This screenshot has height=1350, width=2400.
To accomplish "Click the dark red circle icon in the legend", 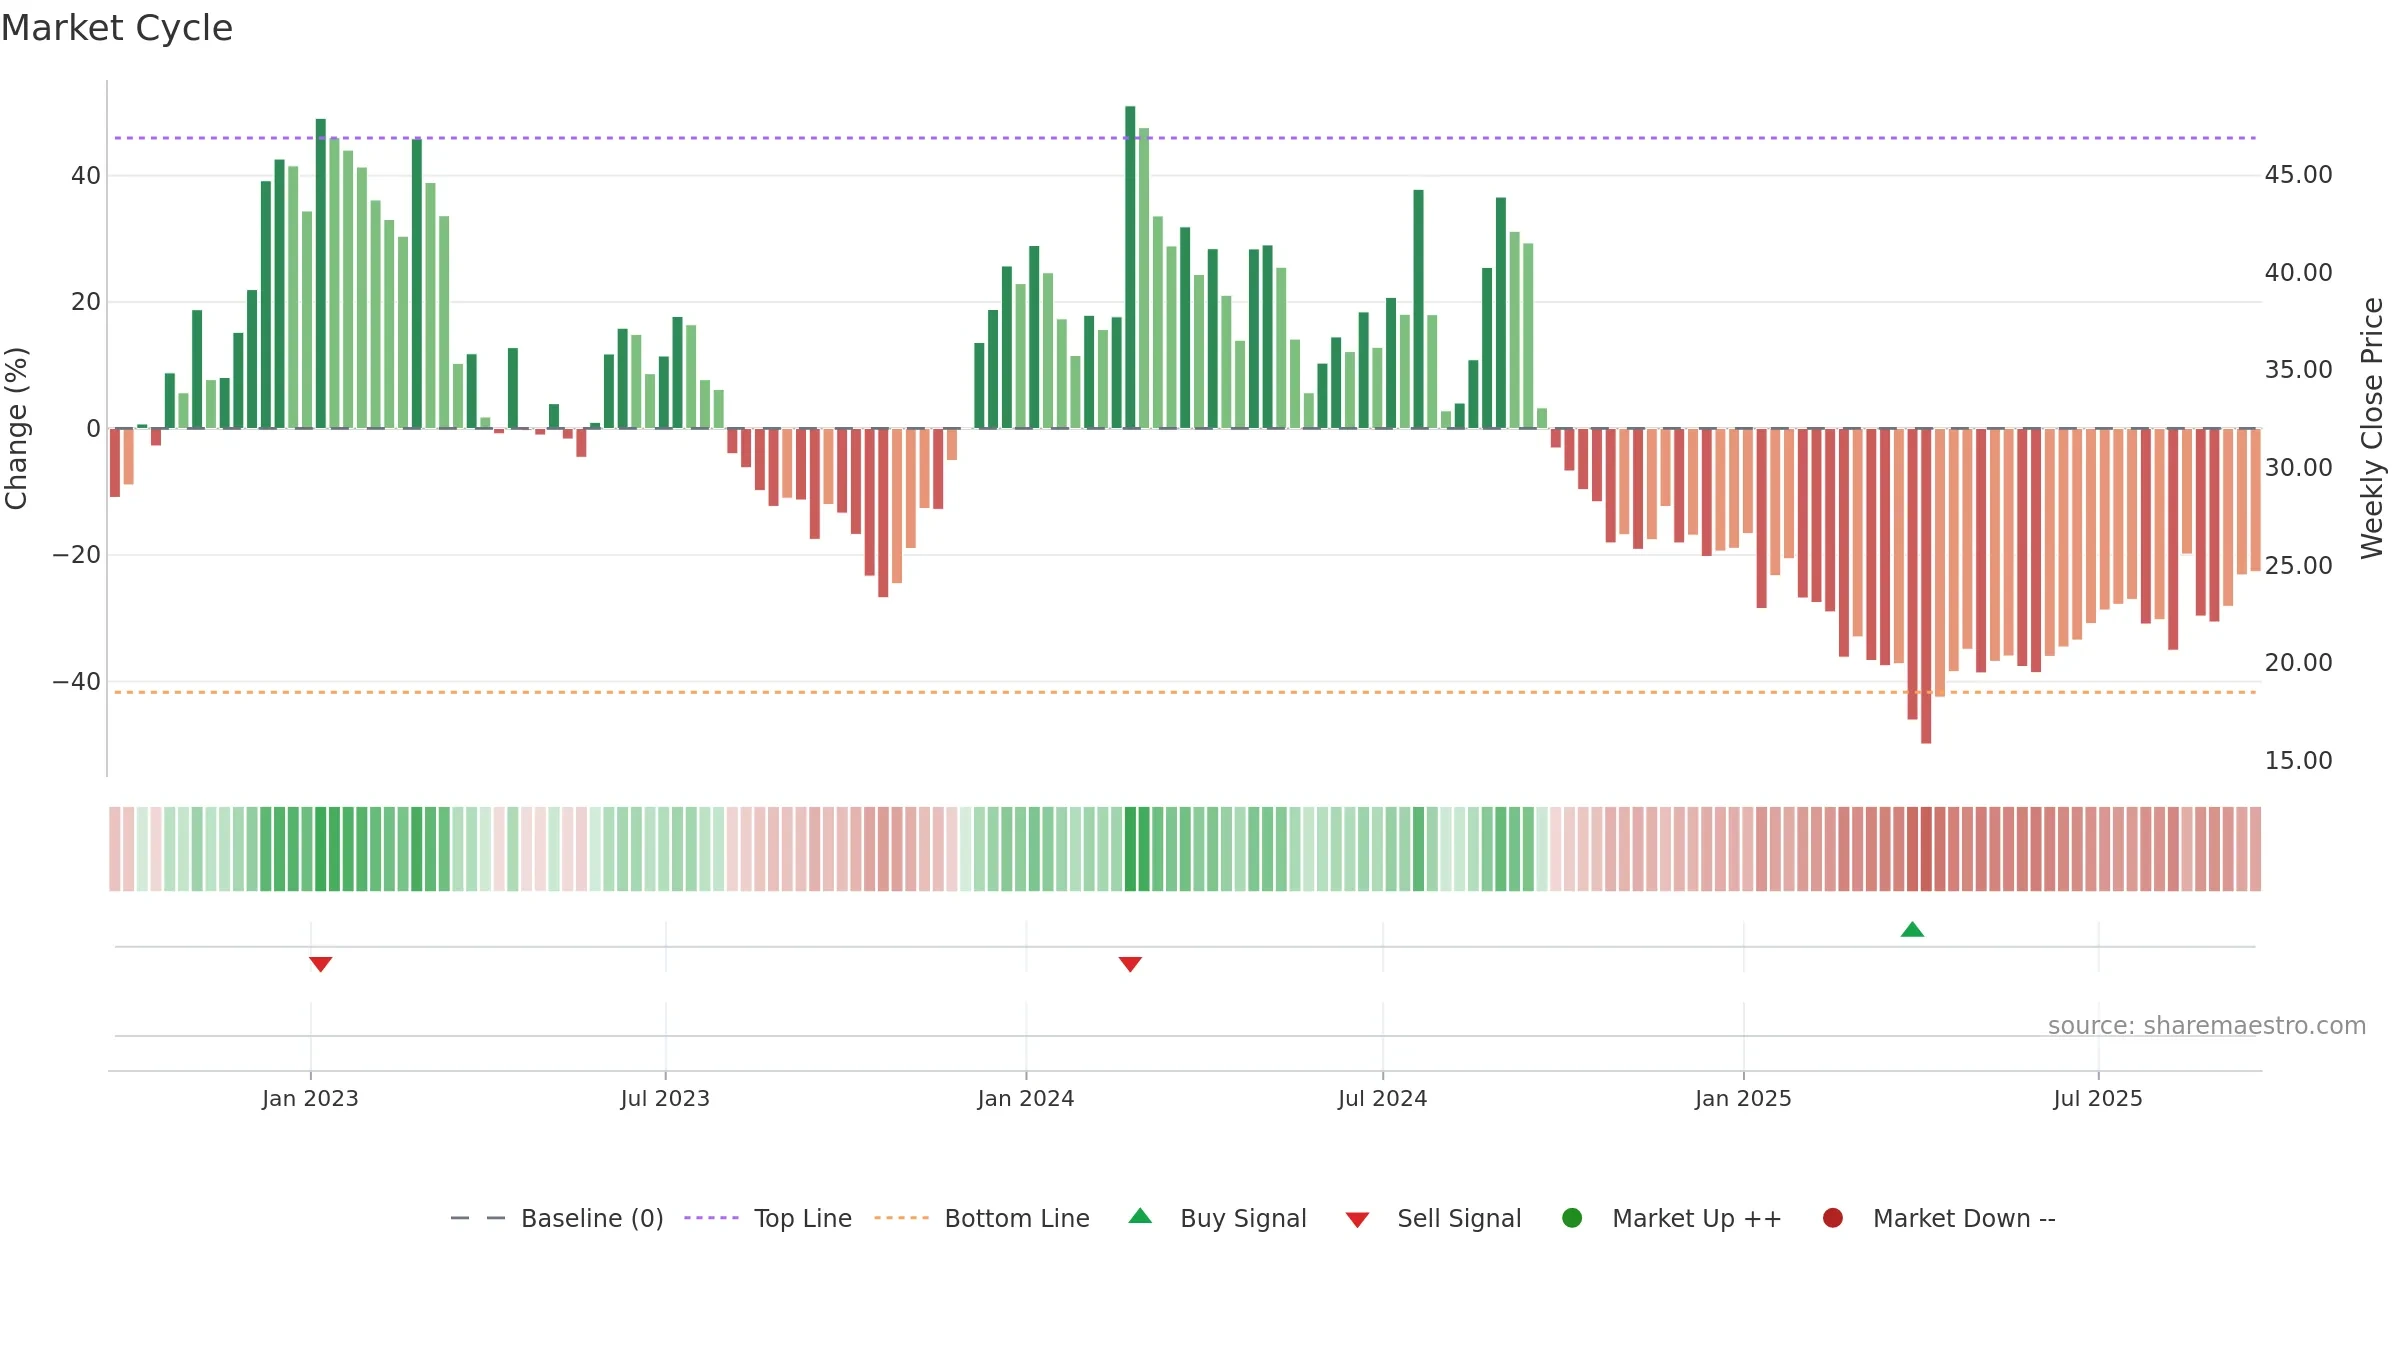I will click(x=1833, y=1218).
